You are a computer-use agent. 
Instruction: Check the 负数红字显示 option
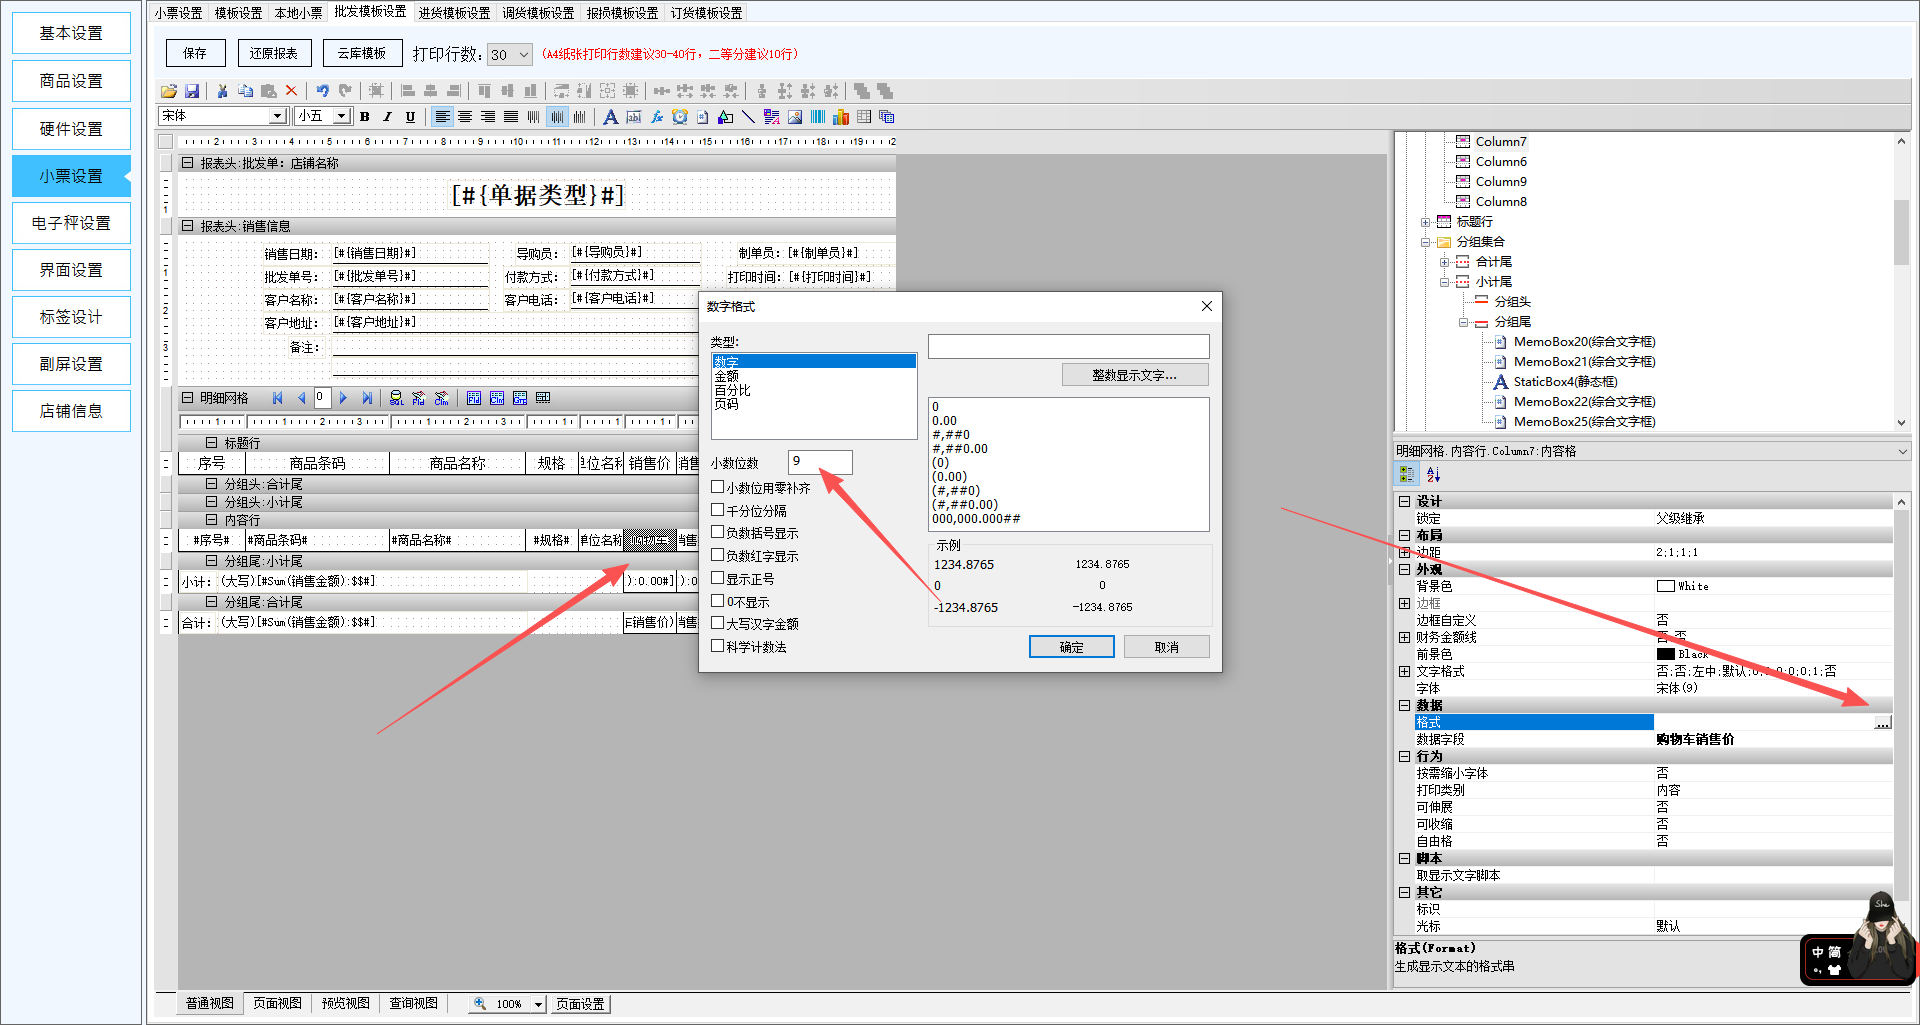click(x=717, y=556)
